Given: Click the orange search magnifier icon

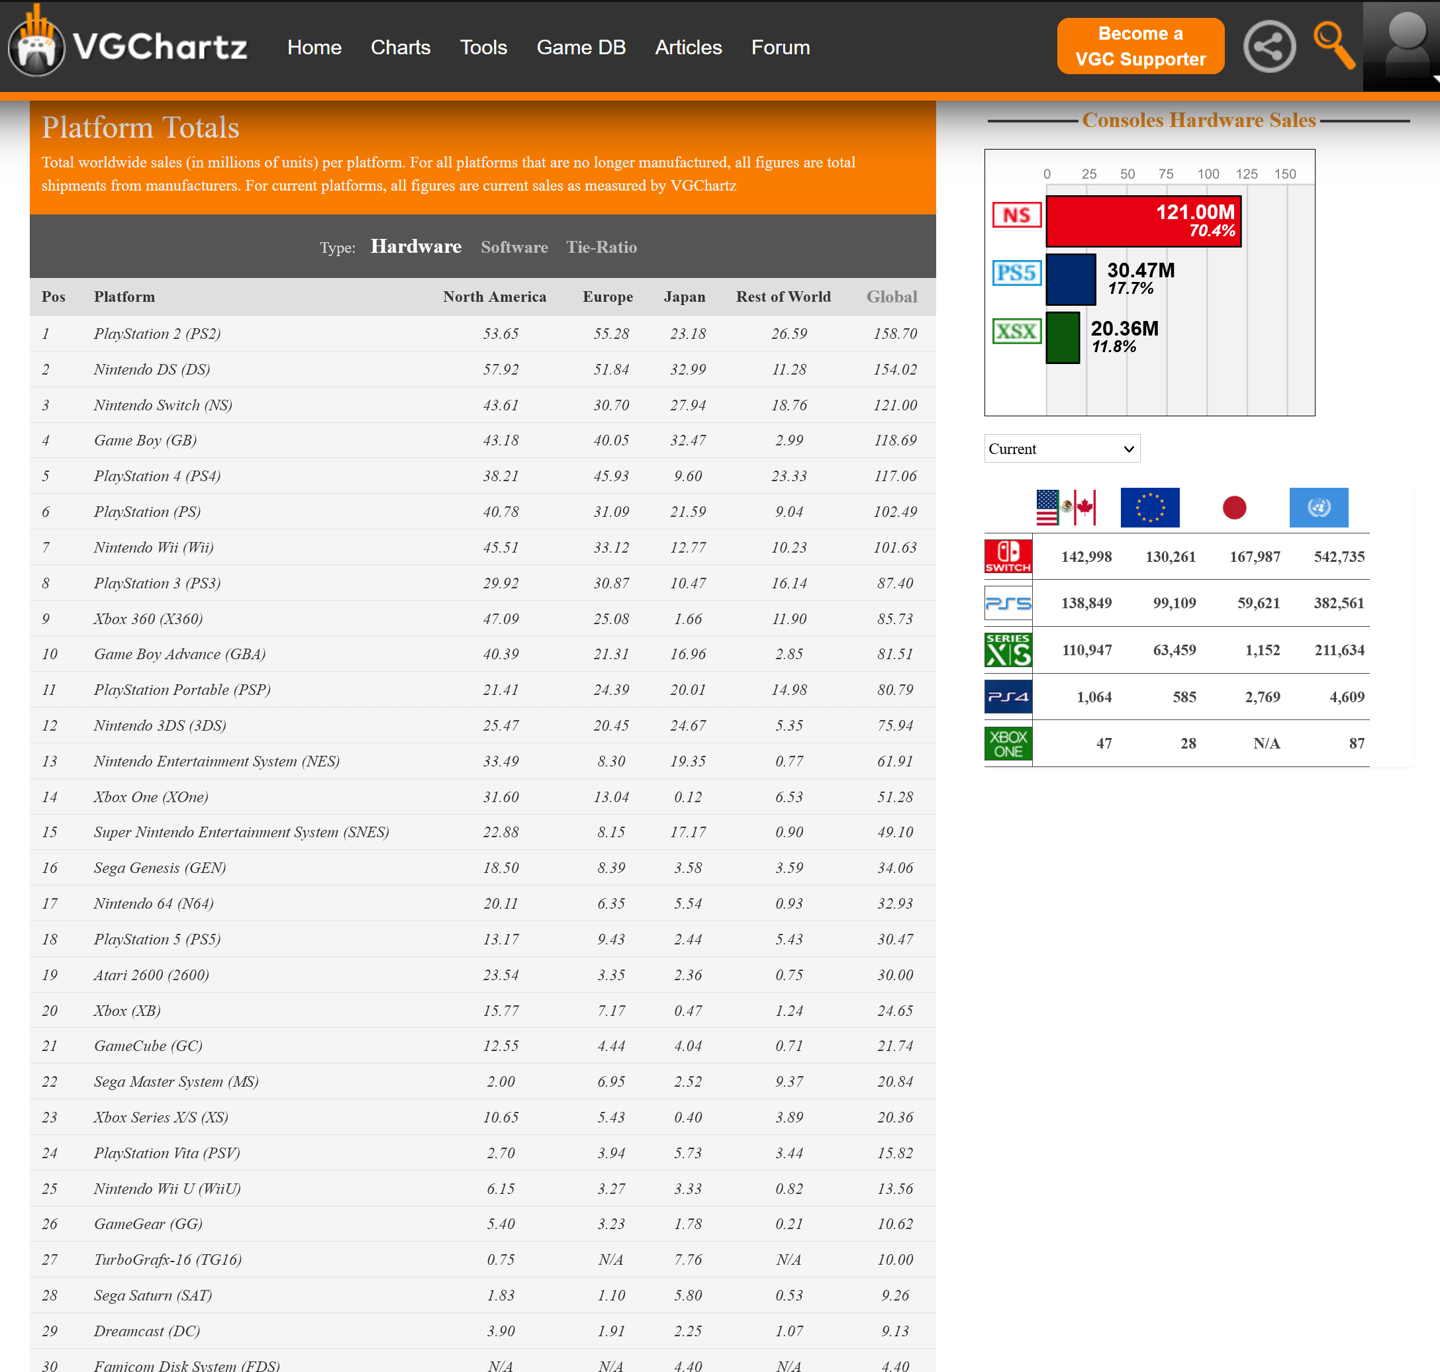Looking at the screenshot, I should (1333, 46).
